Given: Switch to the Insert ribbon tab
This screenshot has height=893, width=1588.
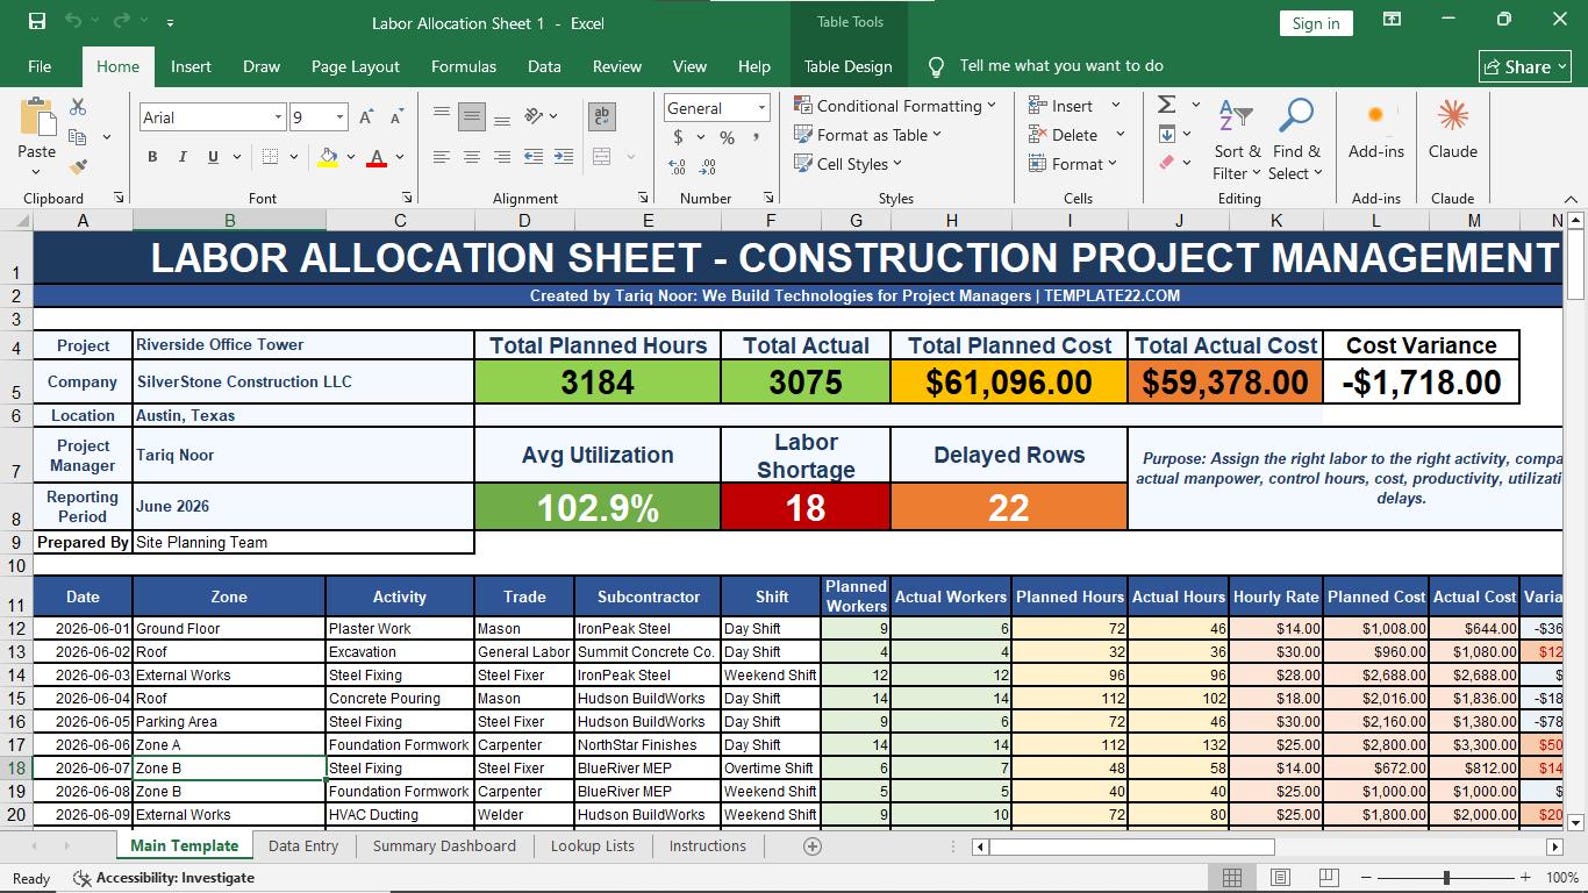Looking at the screenshot, I should click(x=190, y=66).
